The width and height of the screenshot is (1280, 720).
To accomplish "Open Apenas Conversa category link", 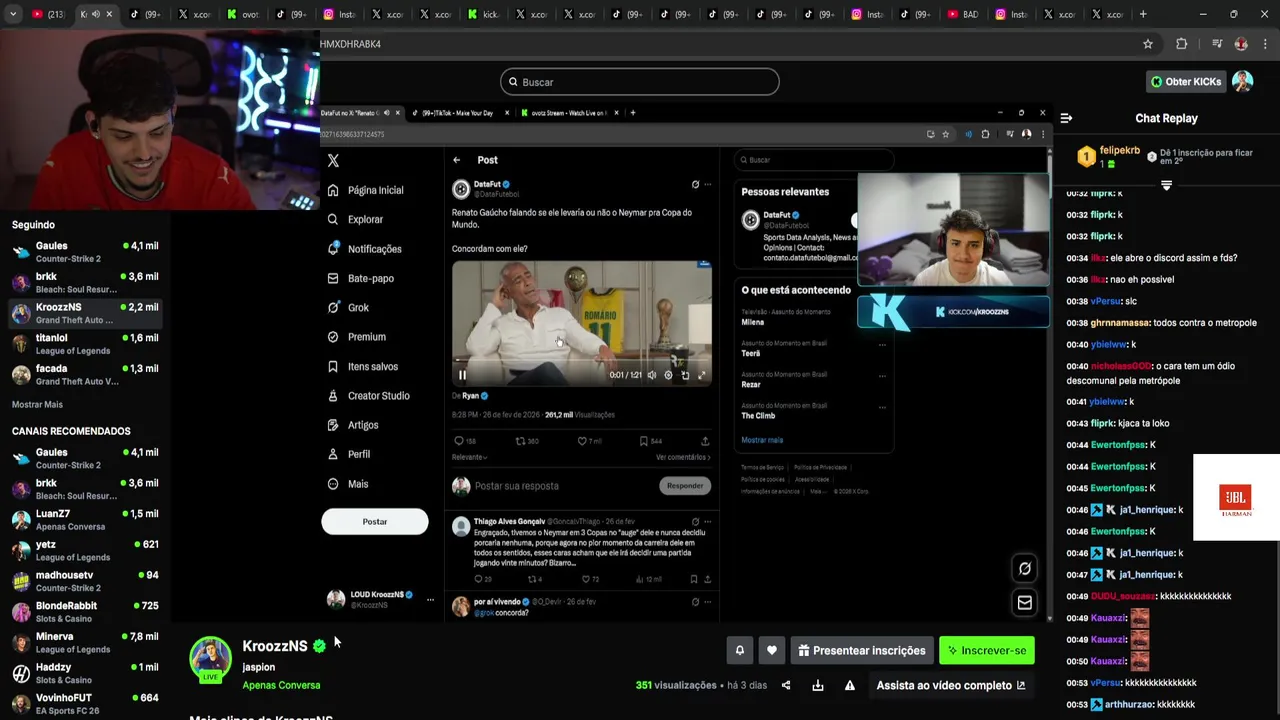I will pos(281,685).
